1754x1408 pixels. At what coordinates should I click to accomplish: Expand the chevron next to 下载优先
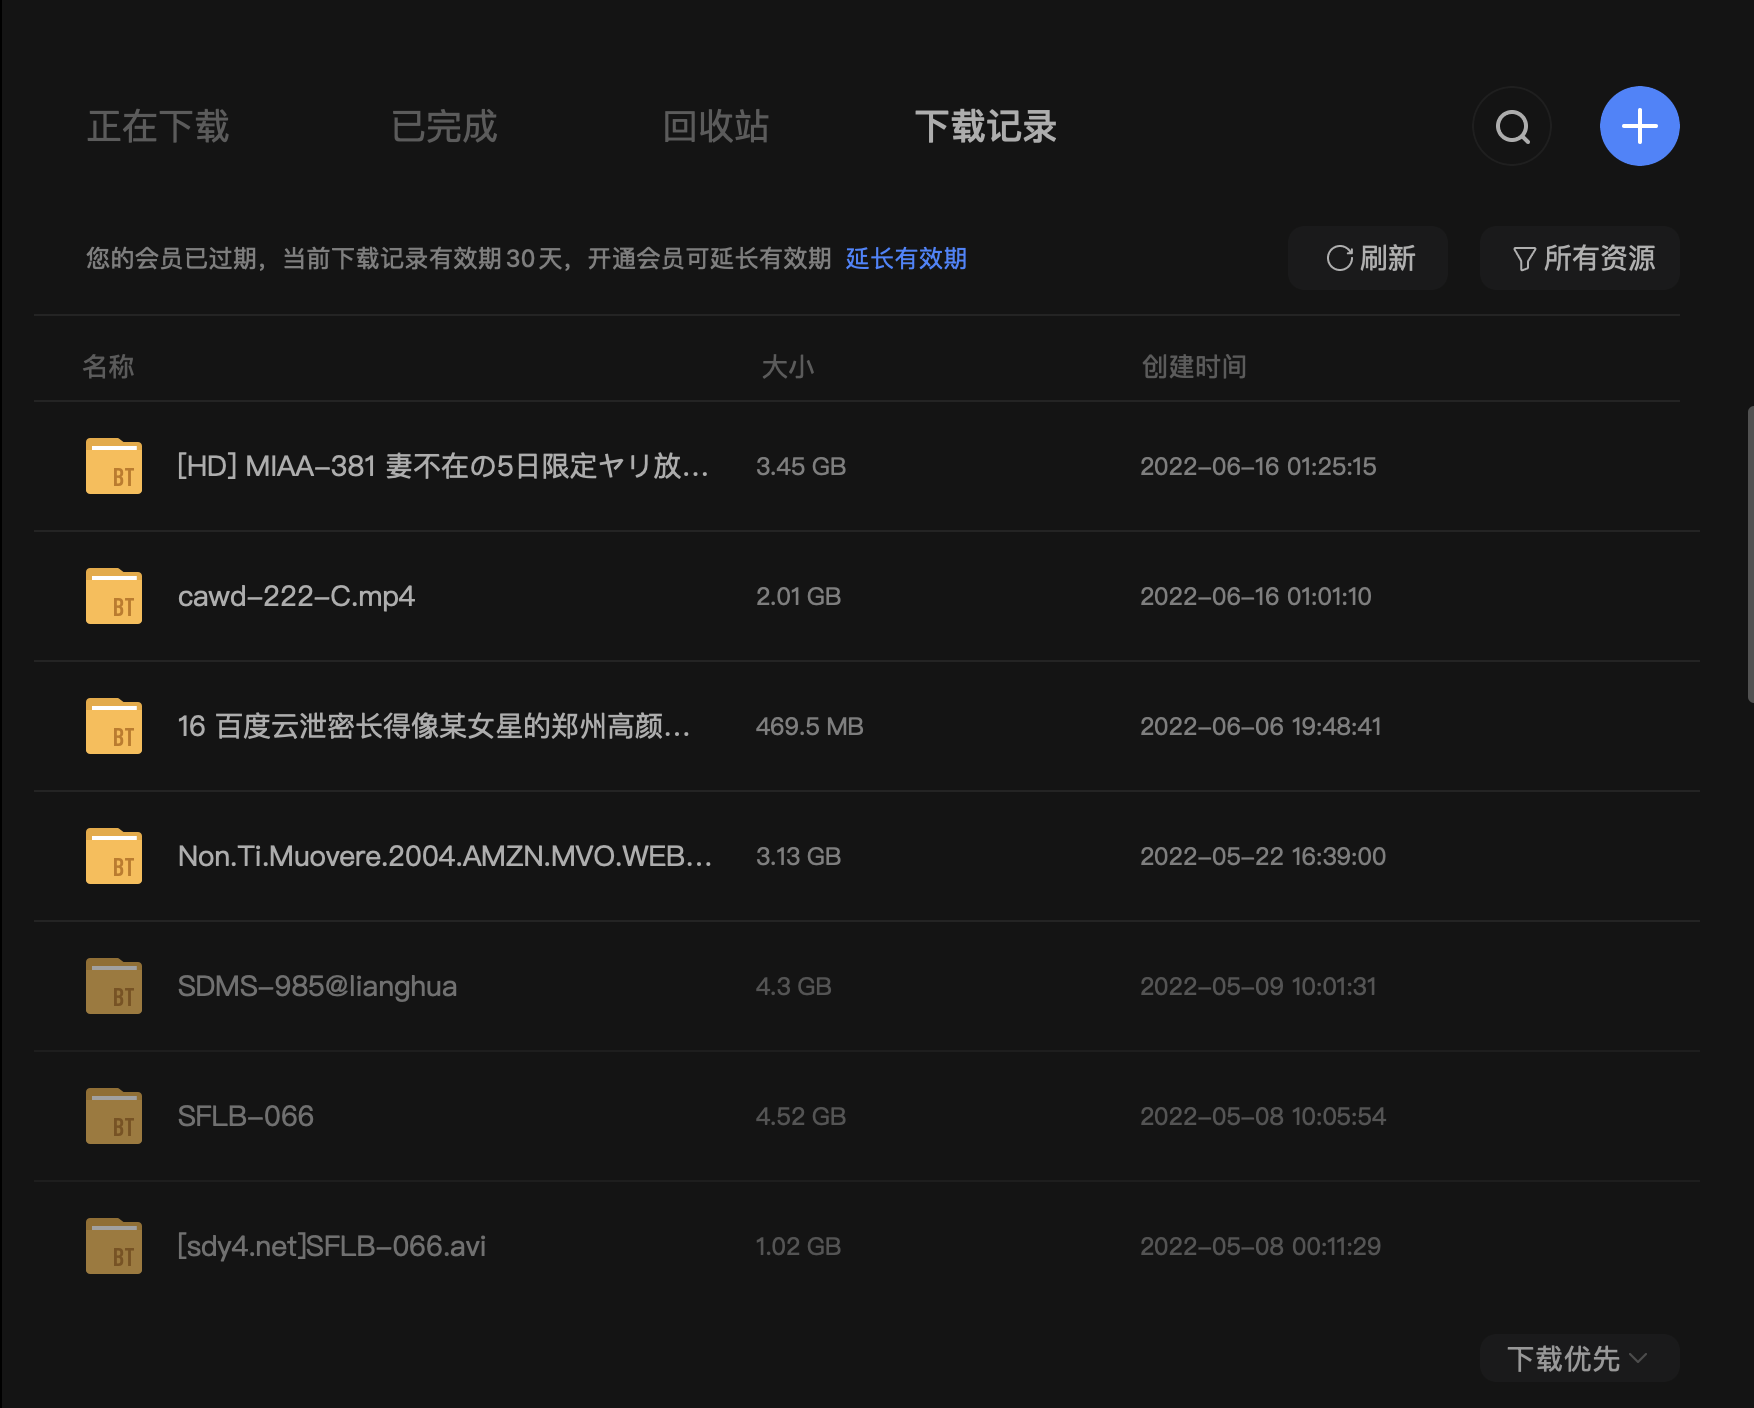(1640, 1358)
